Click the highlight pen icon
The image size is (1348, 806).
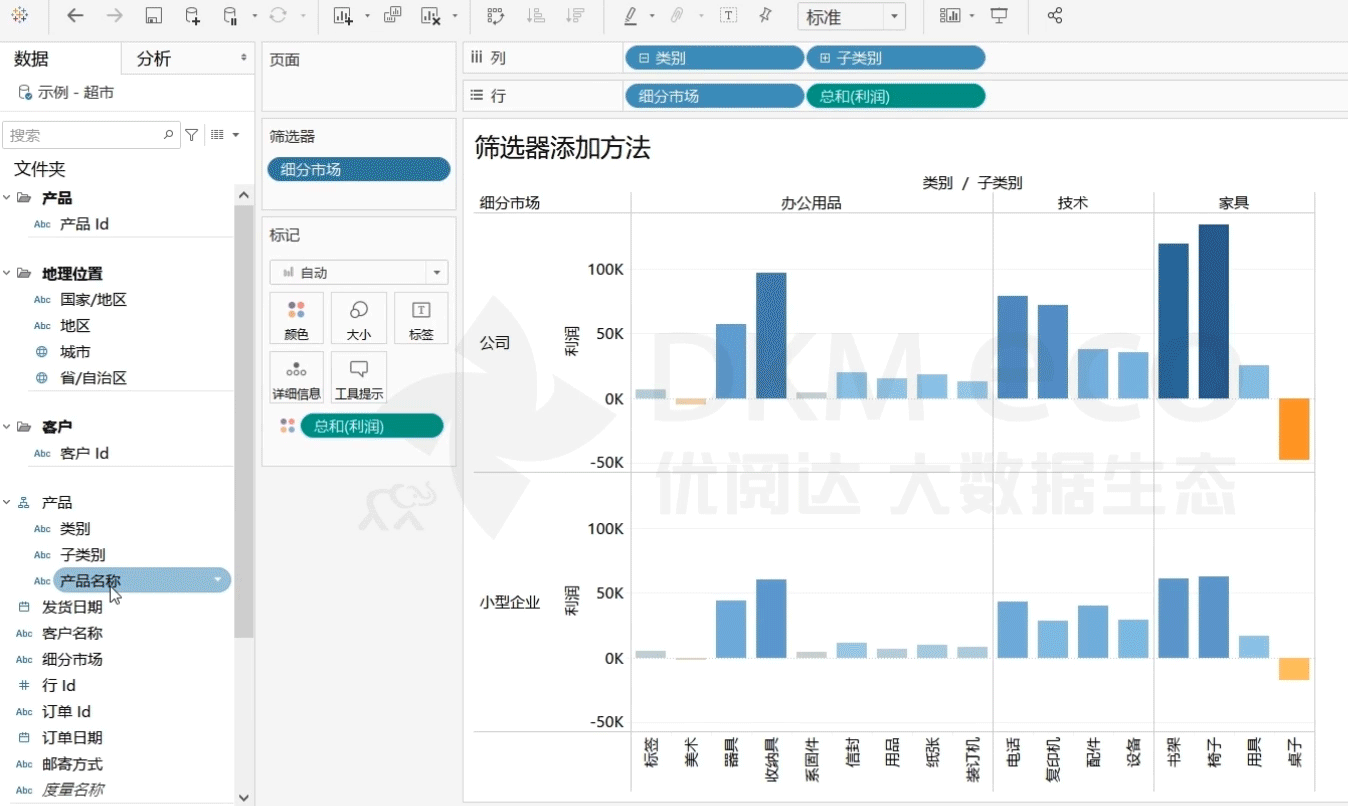[x=630, y=16]
